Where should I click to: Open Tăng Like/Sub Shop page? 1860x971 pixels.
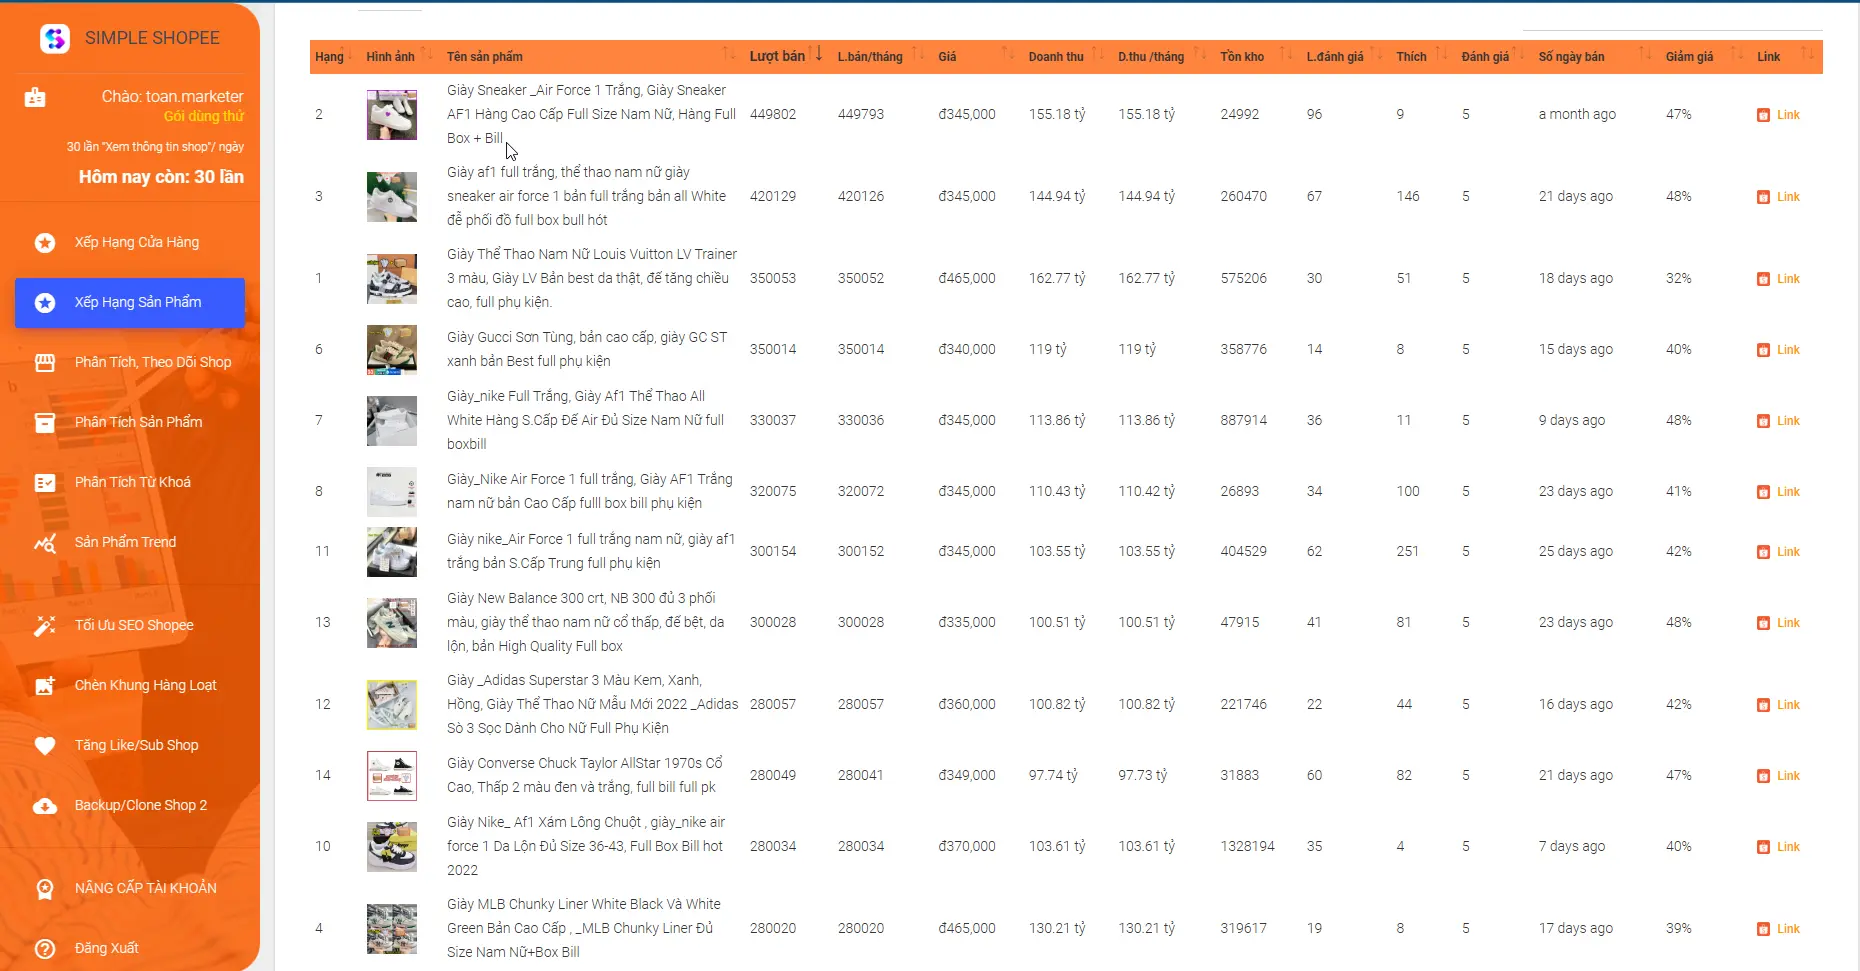[130, 745]
